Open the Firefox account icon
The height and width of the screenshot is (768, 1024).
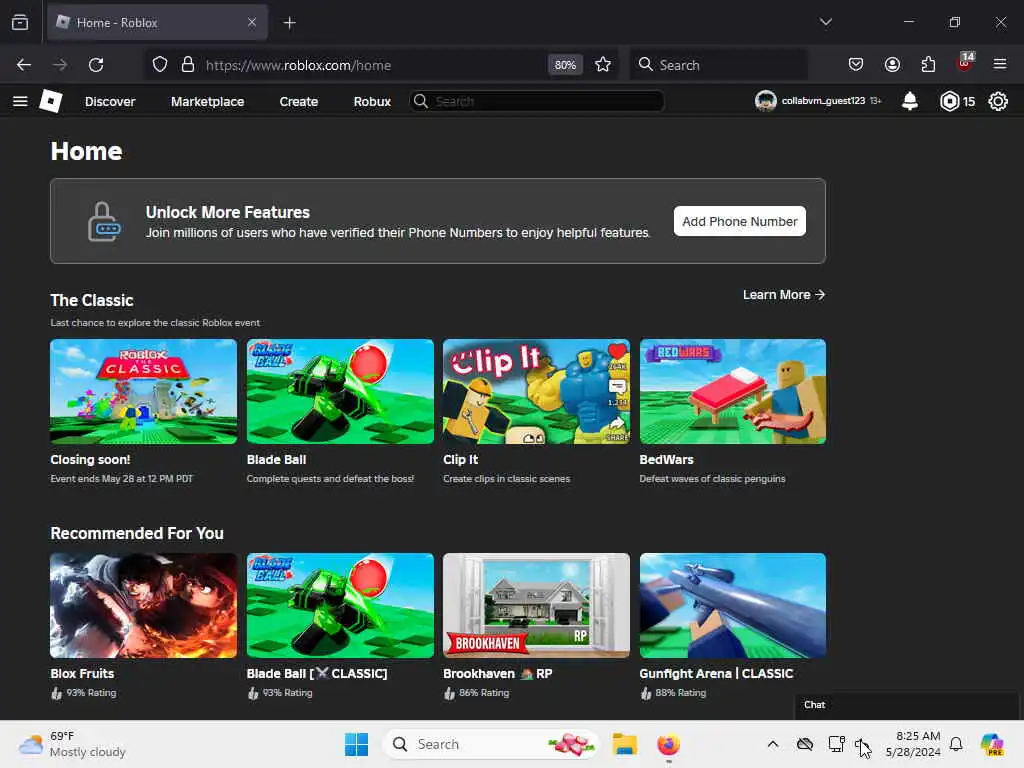(x=892, y=64)
